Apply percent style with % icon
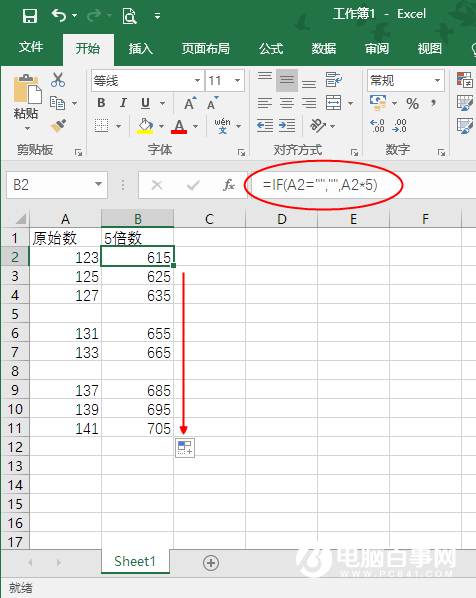This screenshot has height=598, width=476. pos(412,103)
